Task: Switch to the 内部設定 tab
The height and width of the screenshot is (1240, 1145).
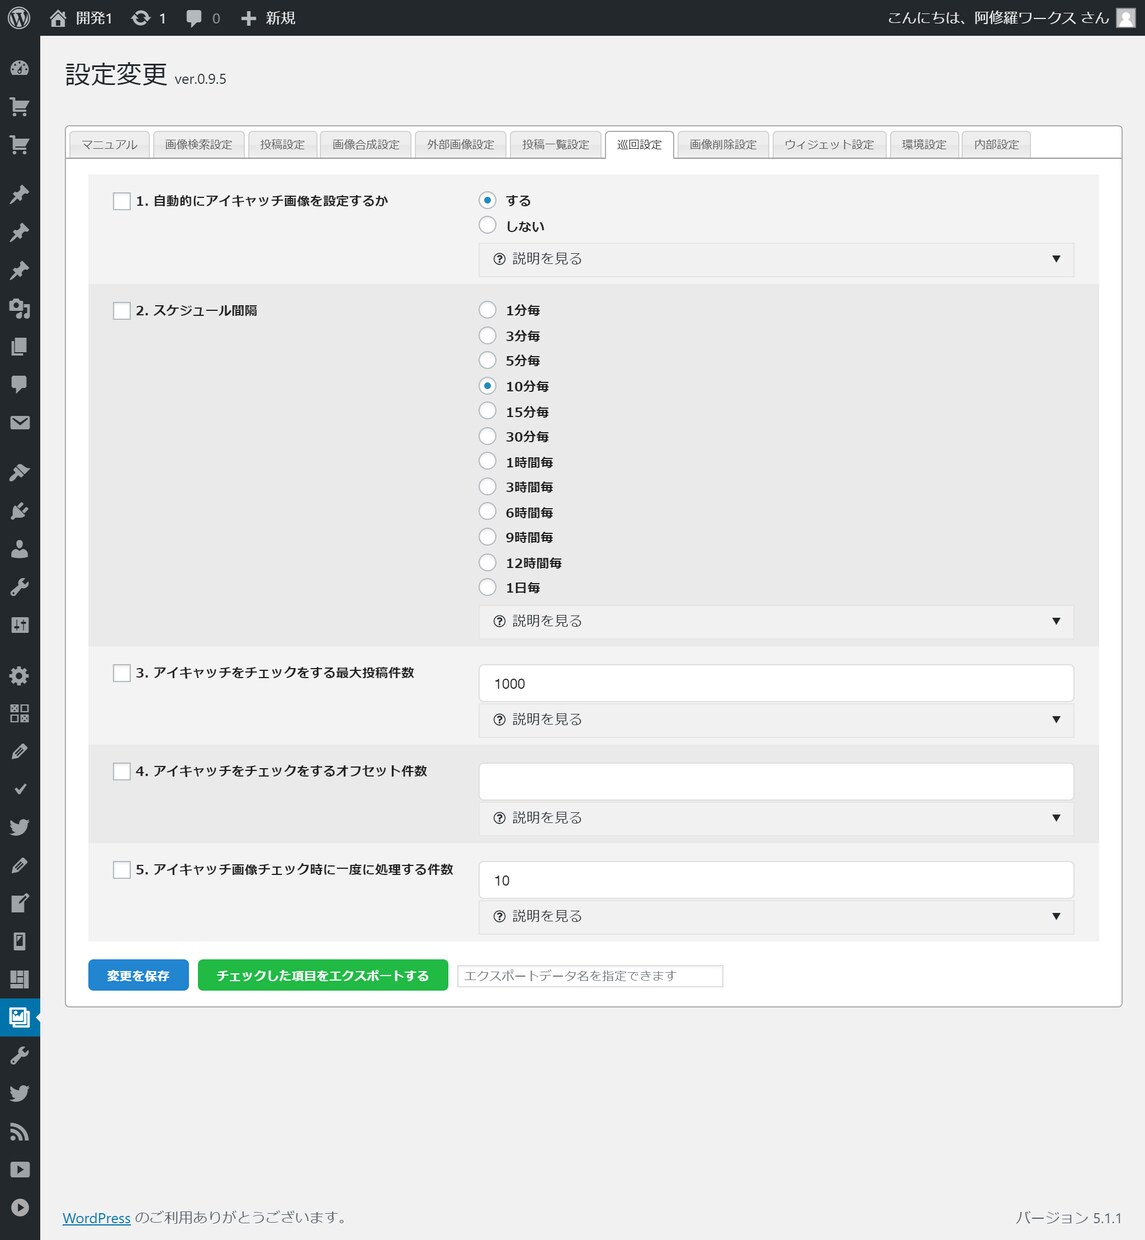Action: (x=996, y=144)
